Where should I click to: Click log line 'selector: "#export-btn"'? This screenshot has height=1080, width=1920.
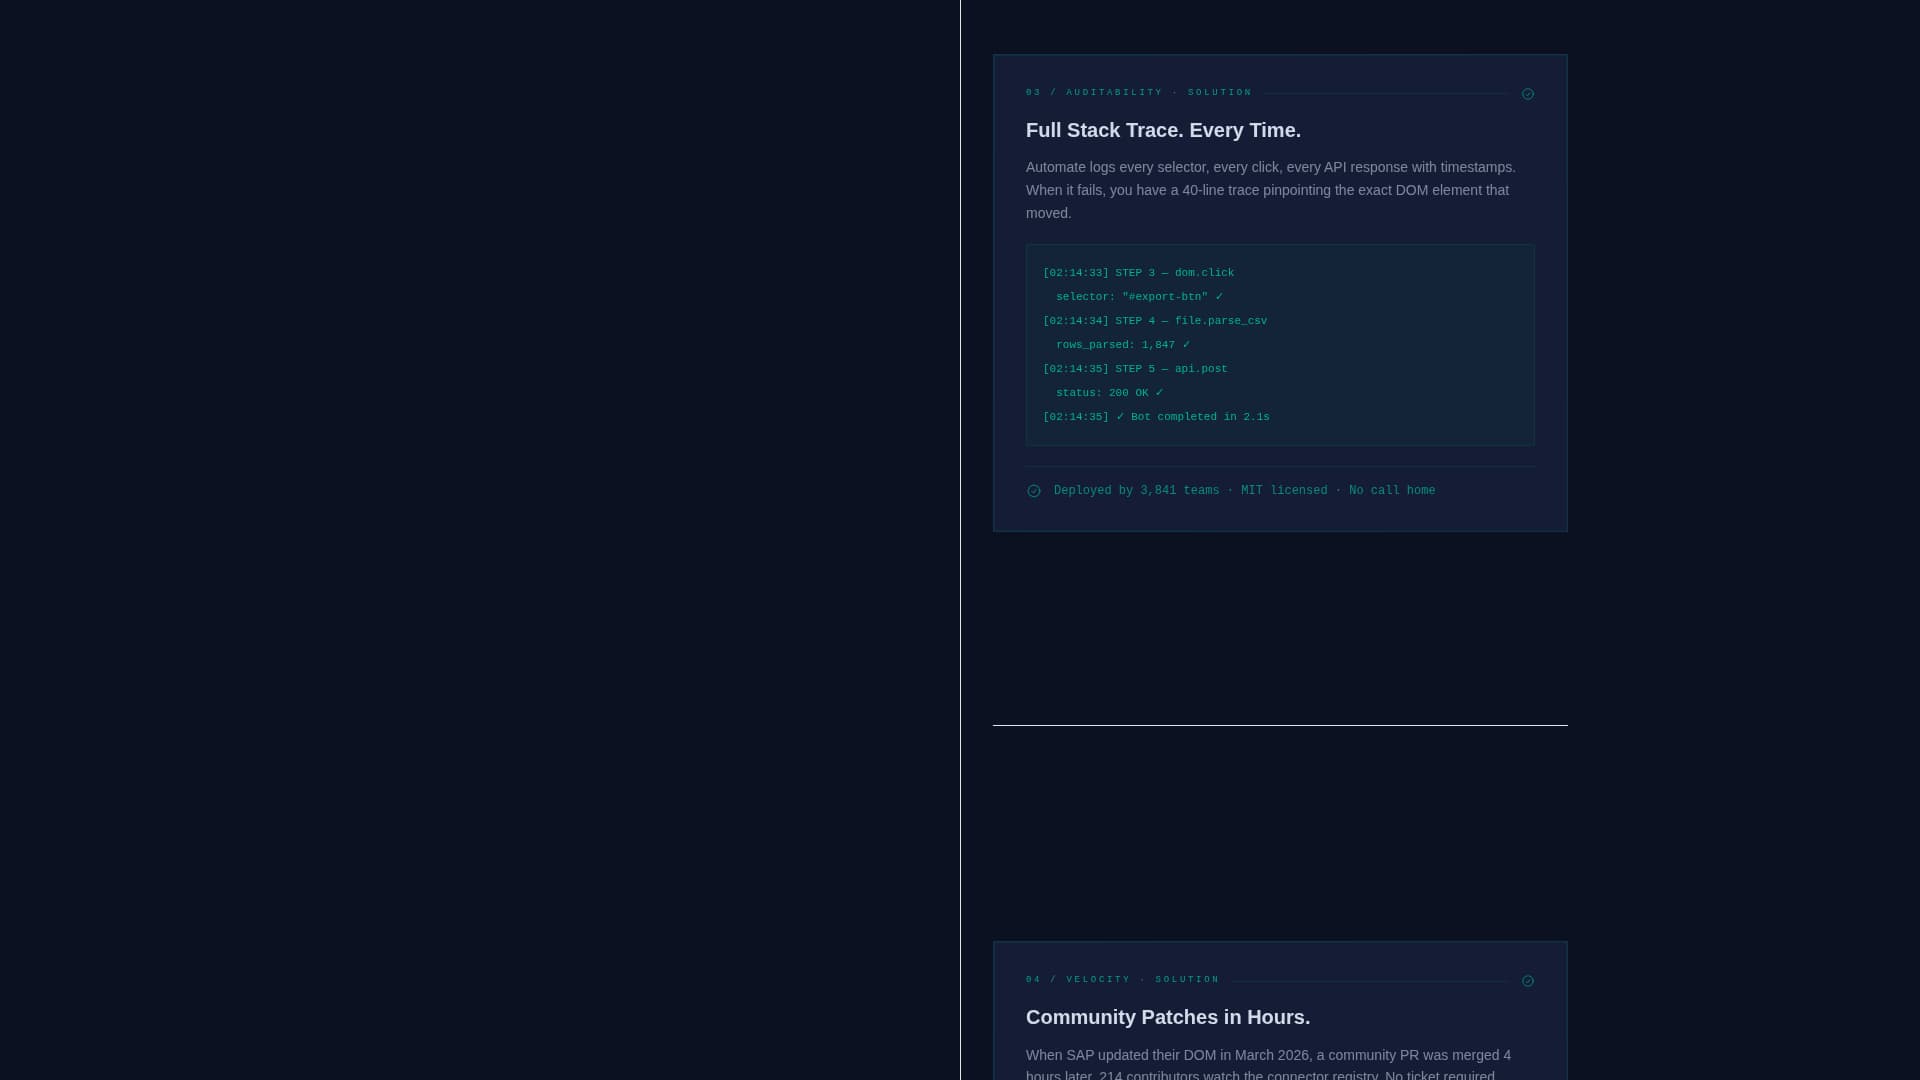(1139, 297)
